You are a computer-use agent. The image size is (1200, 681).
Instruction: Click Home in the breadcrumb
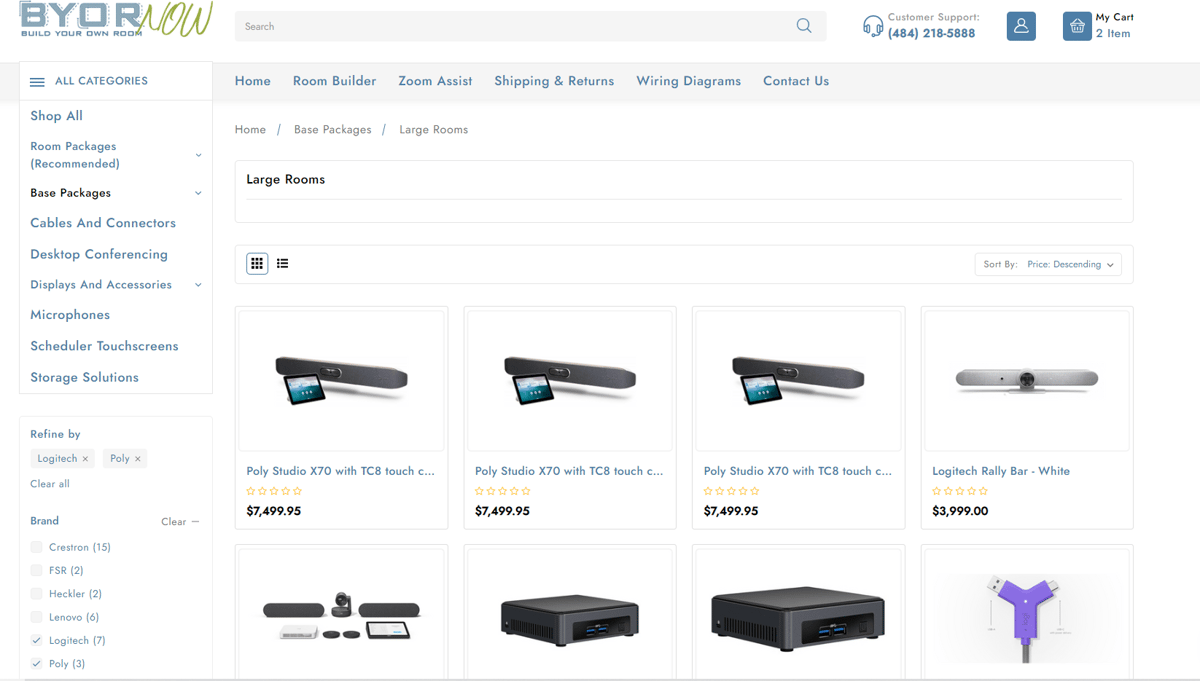tap(250, 130)
